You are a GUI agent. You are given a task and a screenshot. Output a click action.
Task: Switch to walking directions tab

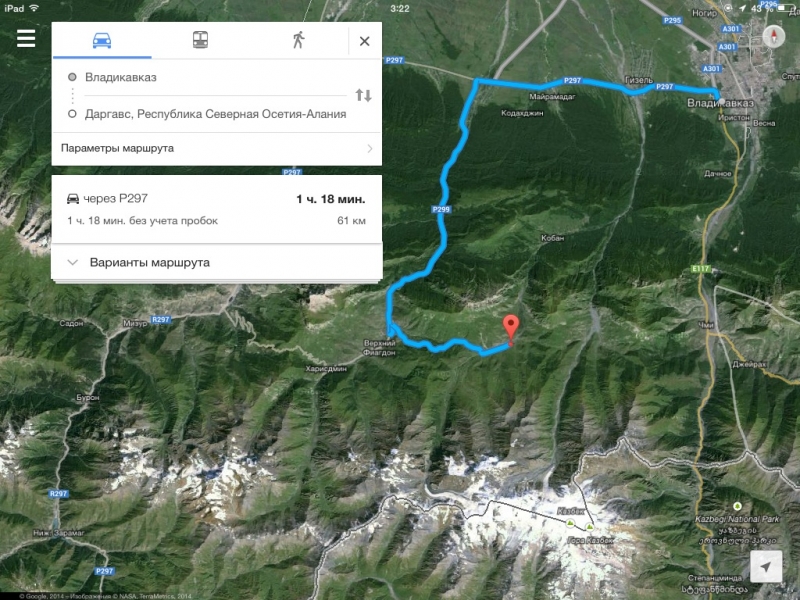pos(299,40)
